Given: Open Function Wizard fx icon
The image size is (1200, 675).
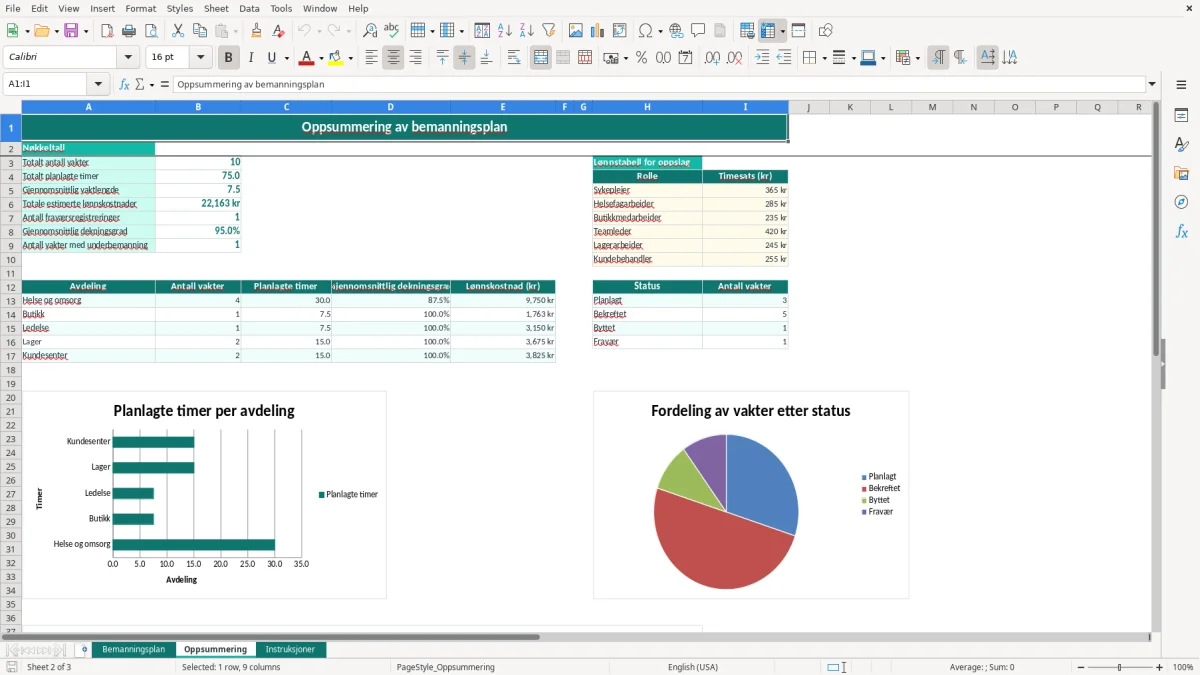Looking at the screenshot, I should (x=125, y=84).
